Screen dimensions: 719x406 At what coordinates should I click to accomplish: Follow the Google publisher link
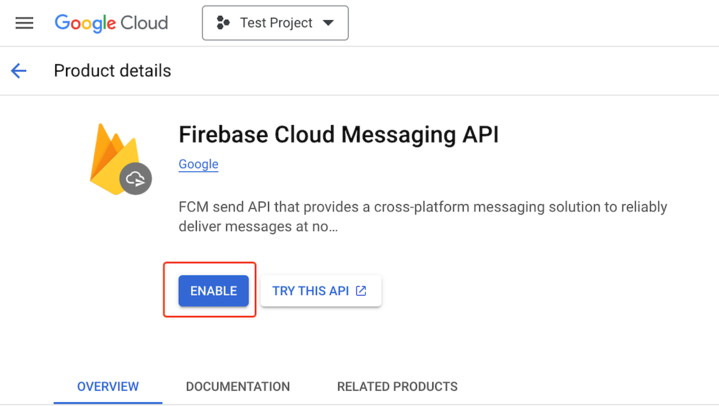[198, 164]
